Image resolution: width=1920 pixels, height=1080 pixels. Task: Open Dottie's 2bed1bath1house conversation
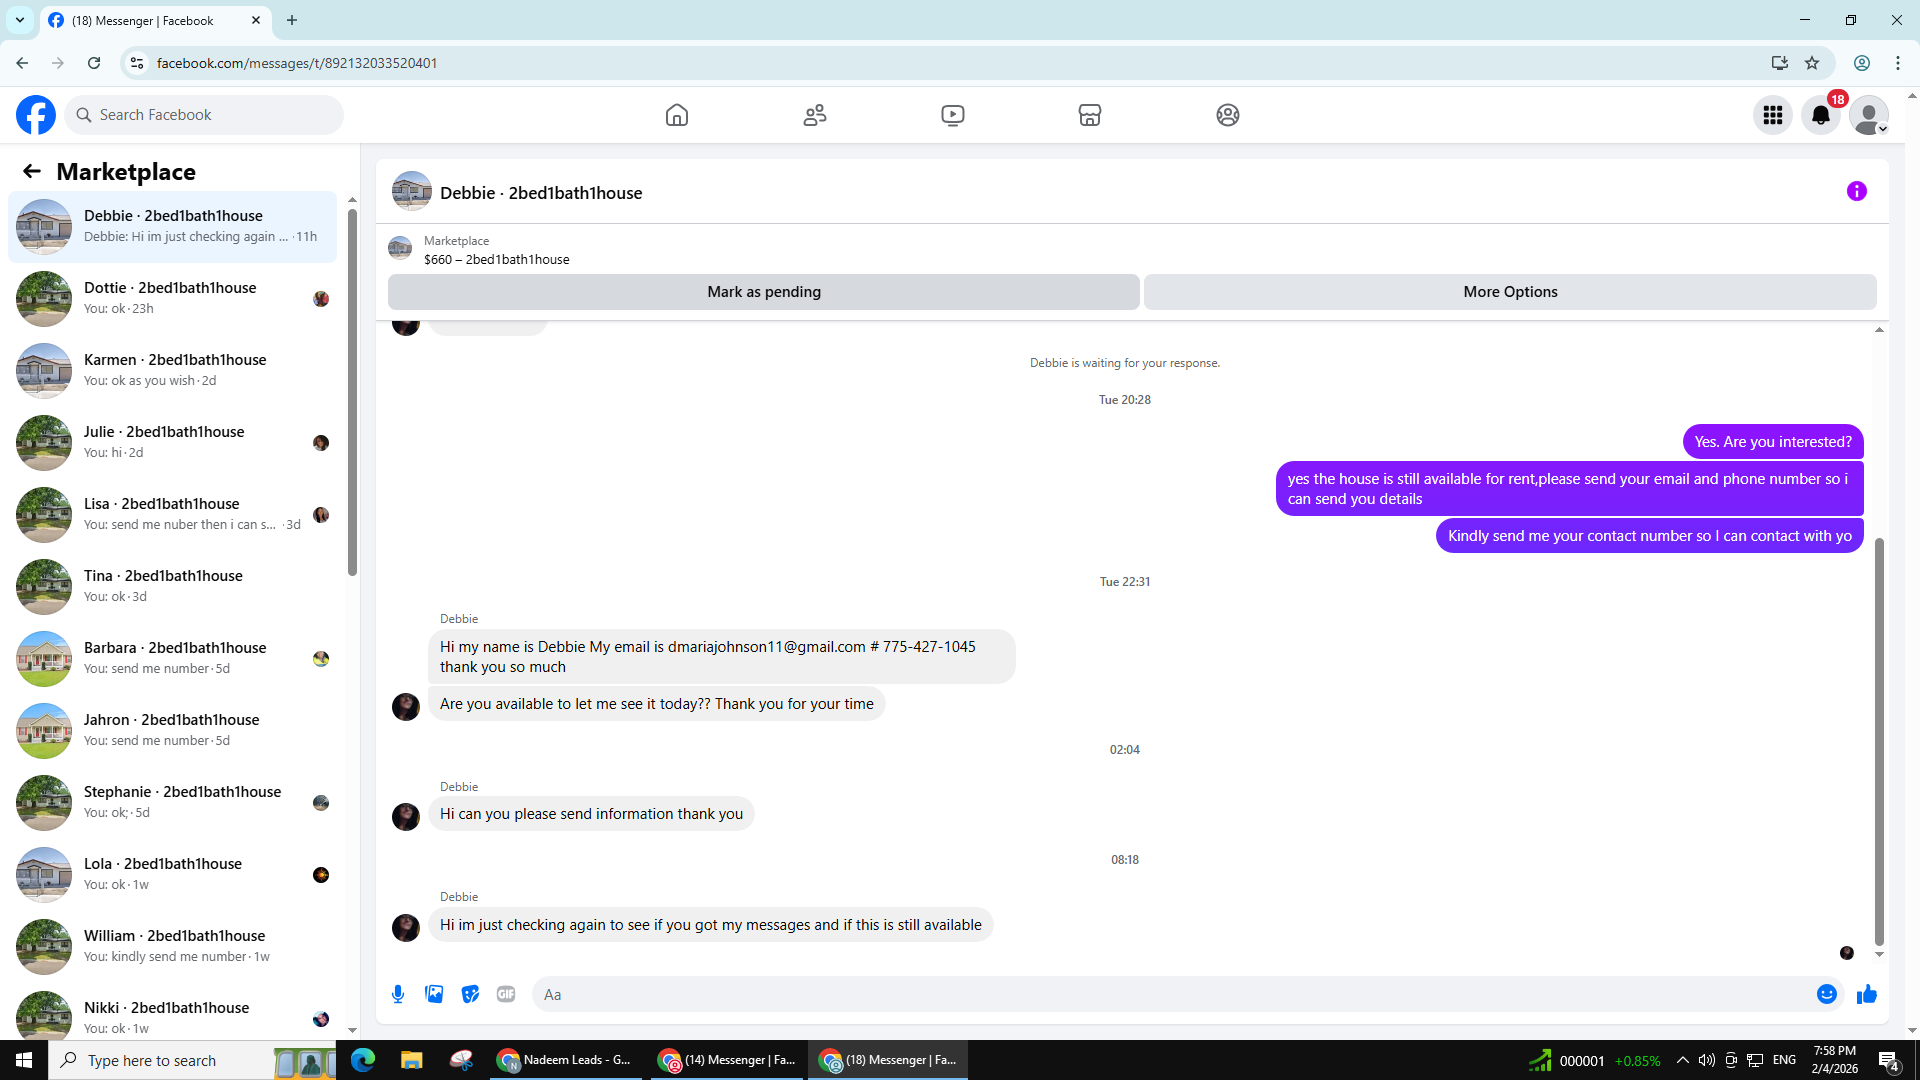170,298
